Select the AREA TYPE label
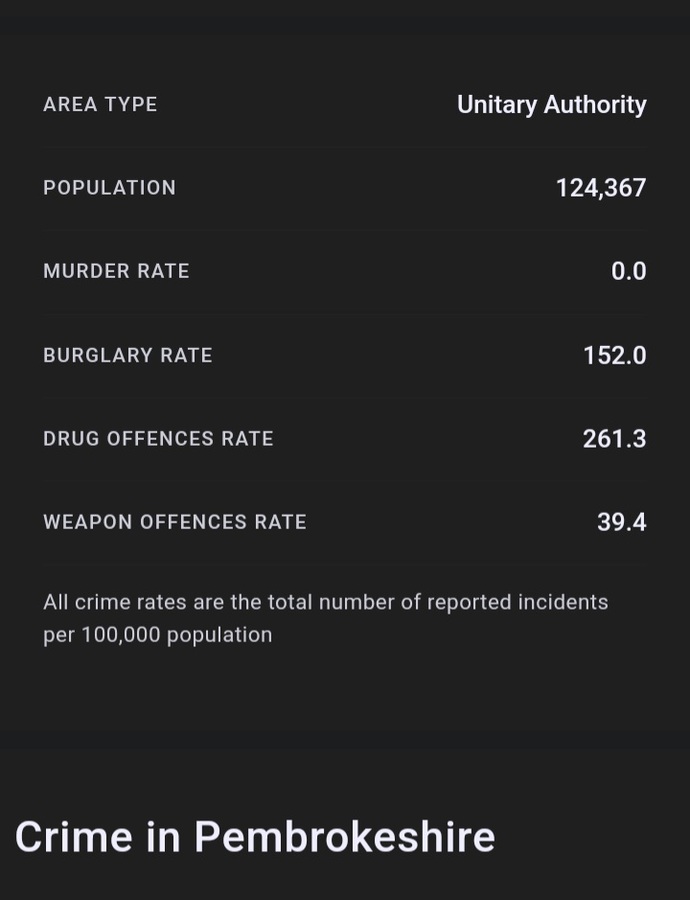 point(100,104)
